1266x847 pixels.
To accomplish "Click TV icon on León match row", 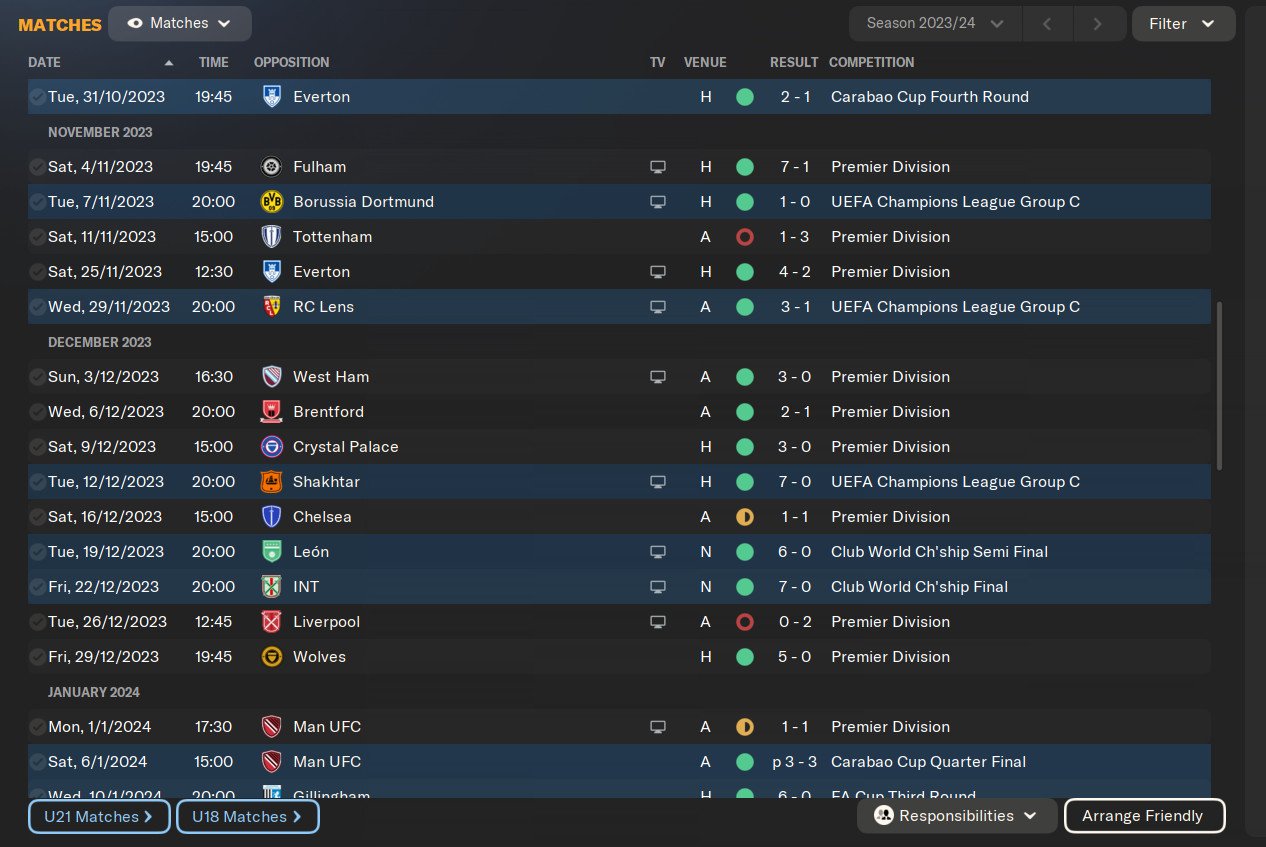I will pyautogui.click(x=657, y=552).
